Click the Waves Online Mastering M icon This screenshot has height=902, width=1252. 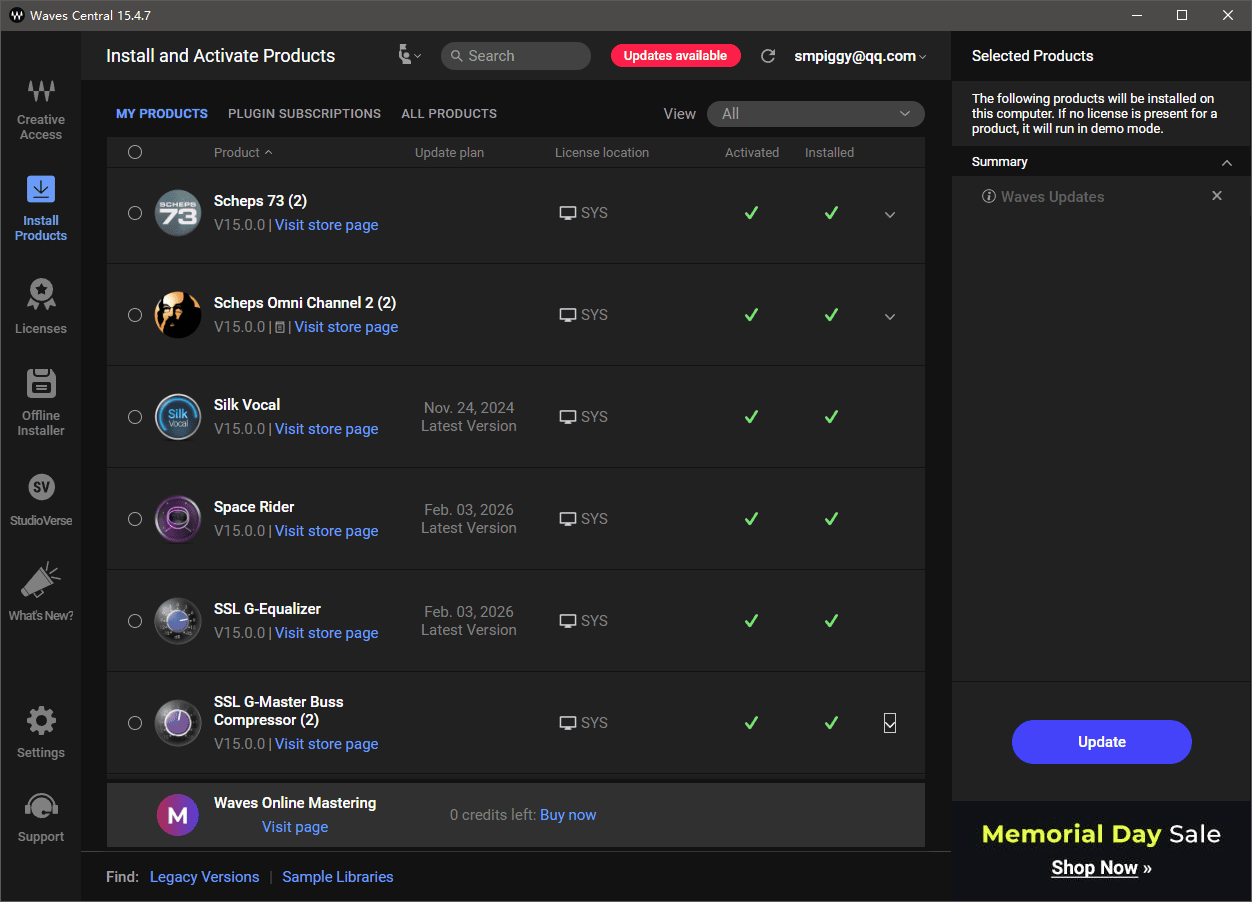click(x=178, y=815)
